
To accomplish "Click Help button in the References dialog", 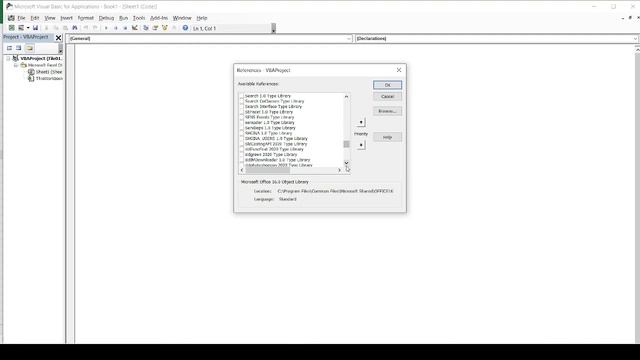I will pyautogui.click(x=387, y=137).
